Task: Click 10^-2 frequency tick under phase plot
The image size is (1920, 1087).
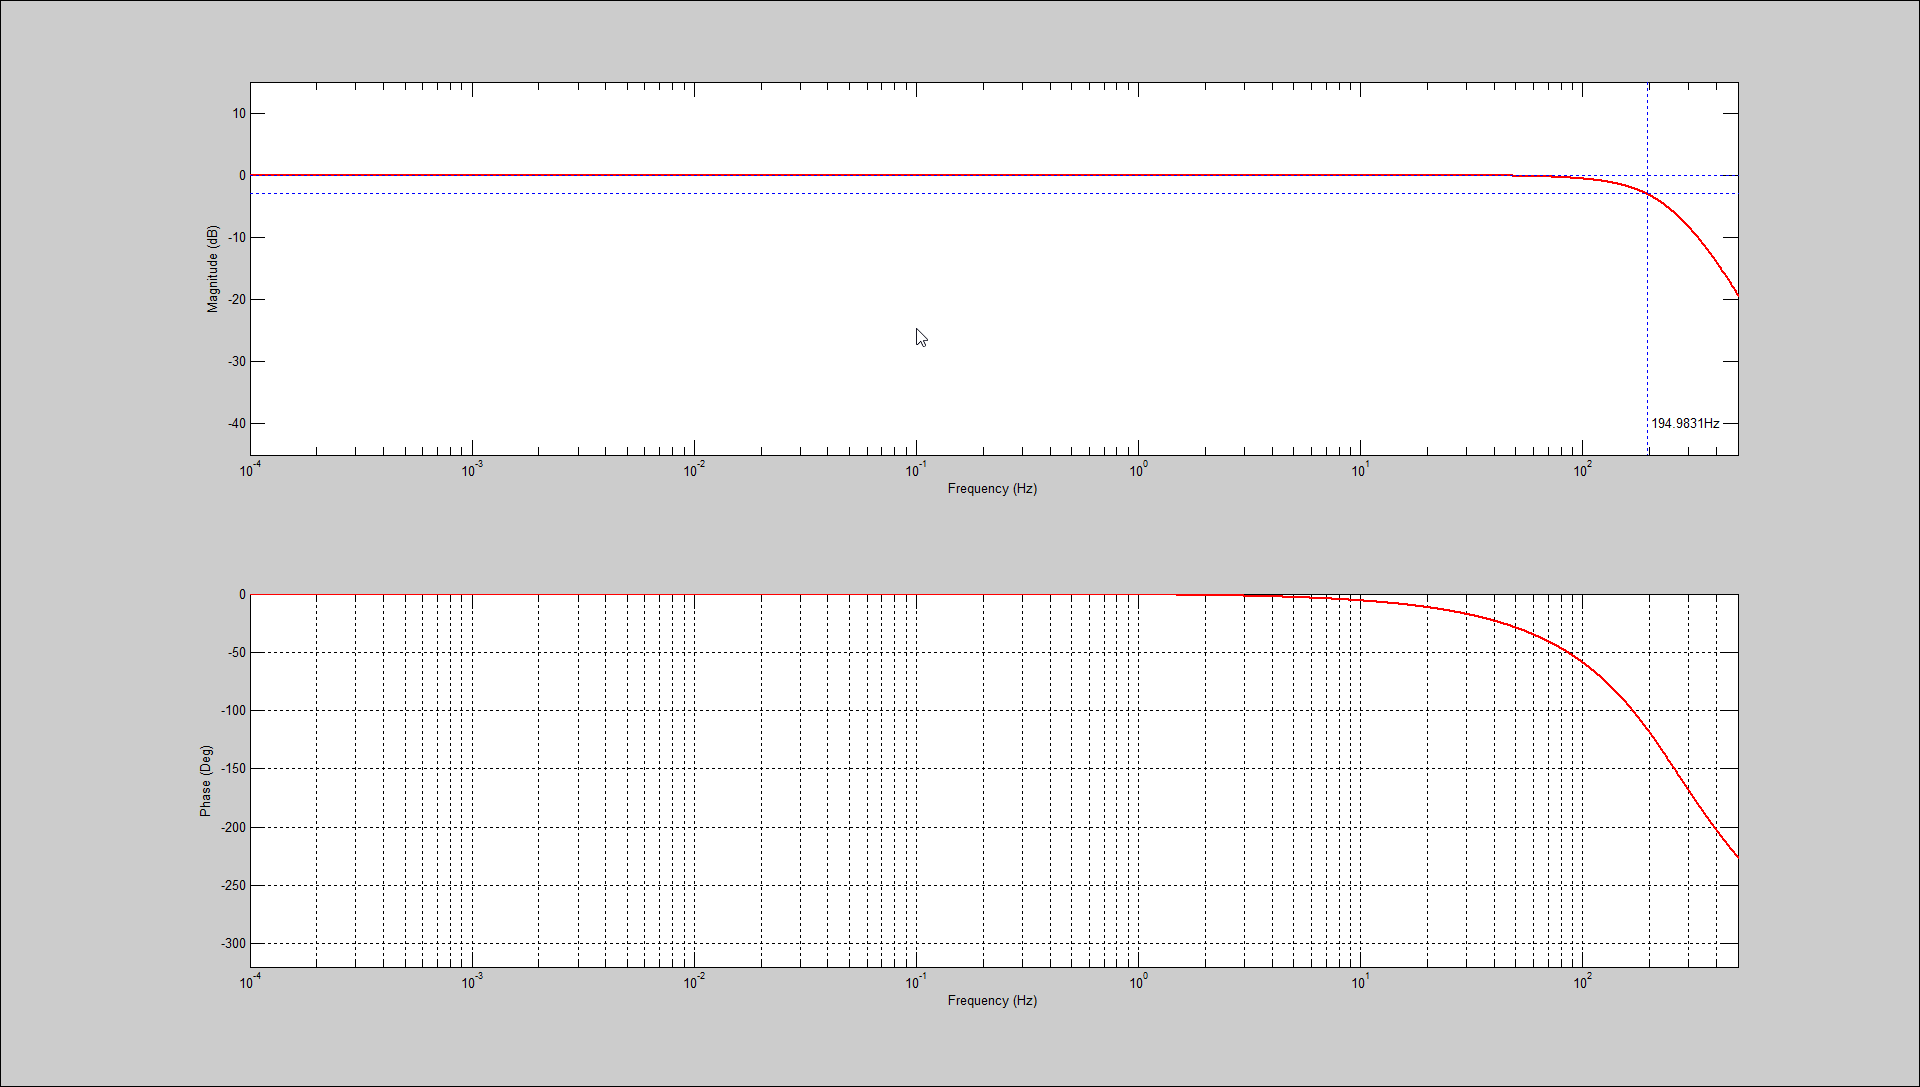Action: point(695,981)
